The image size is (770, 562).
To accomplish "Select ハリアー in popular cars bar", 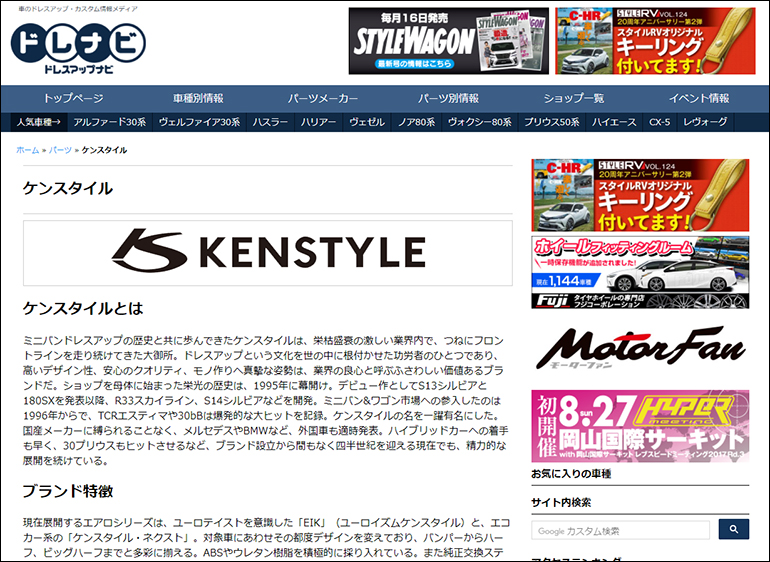I will (318, 122).
